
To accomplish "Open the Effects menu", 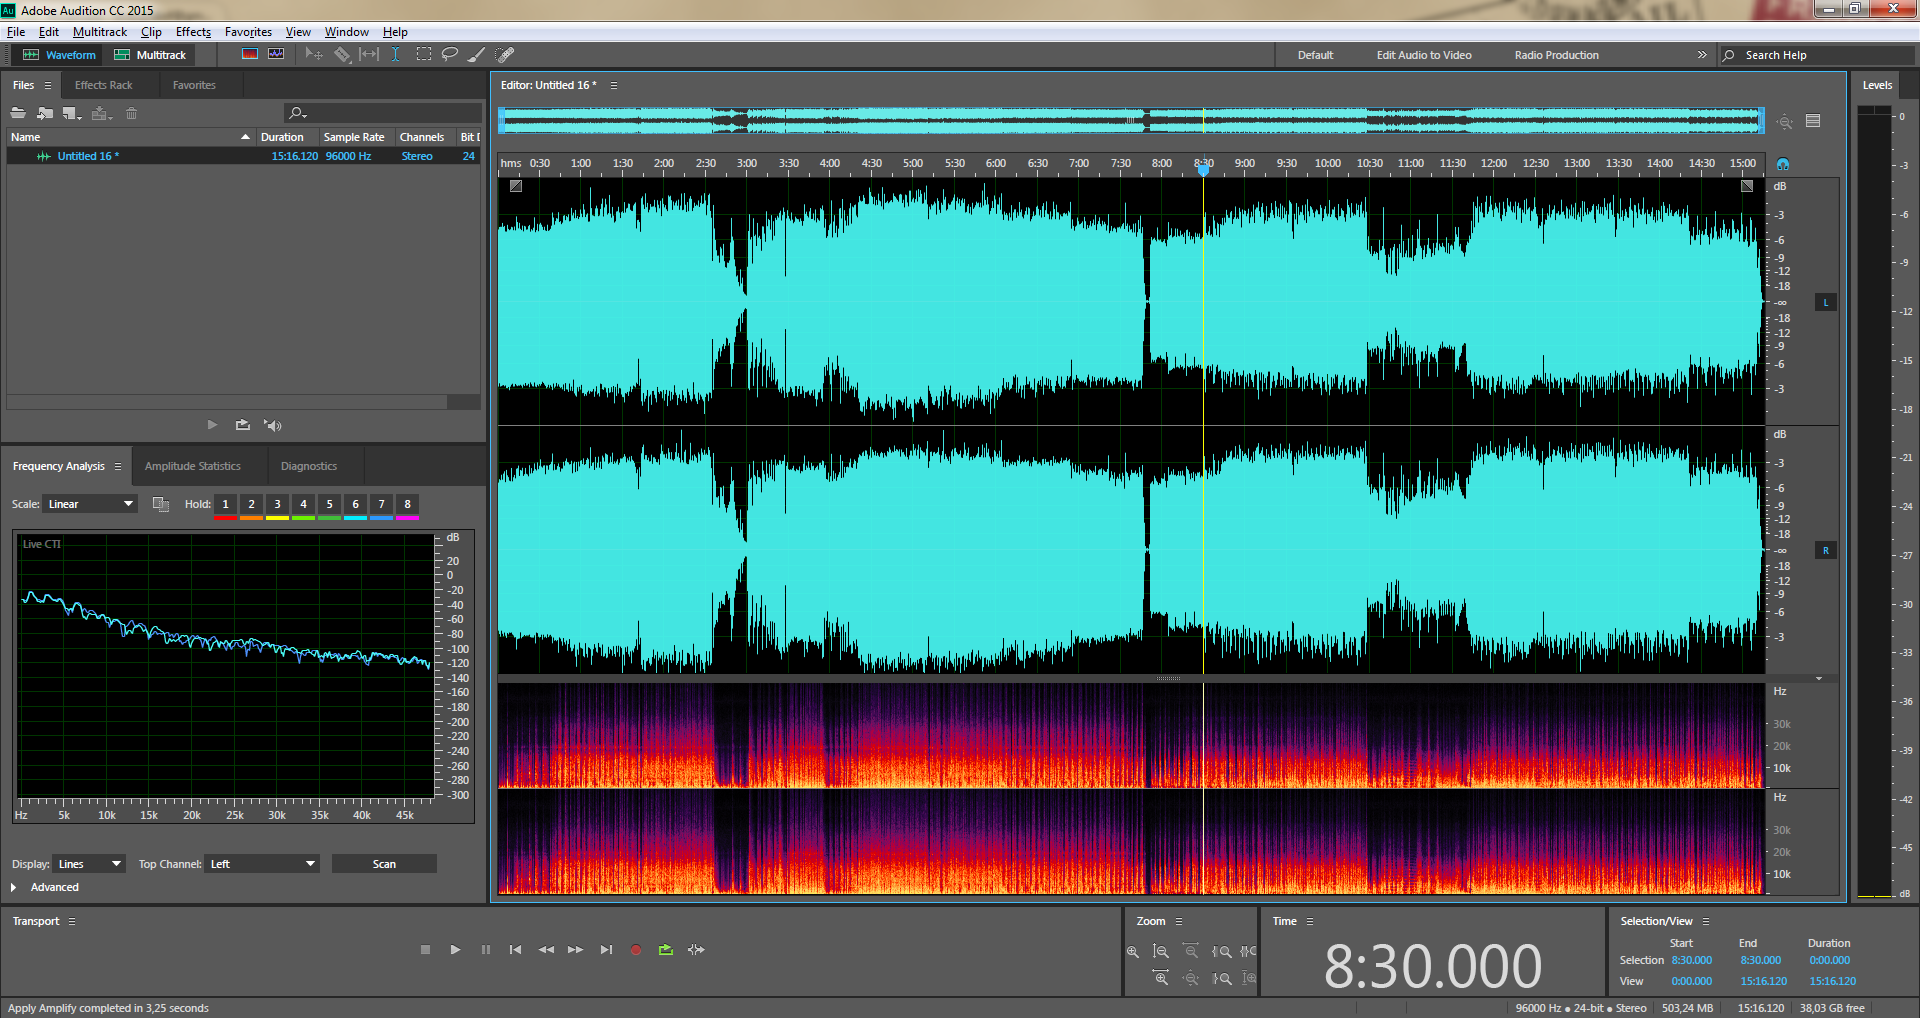I will point(193,32).
